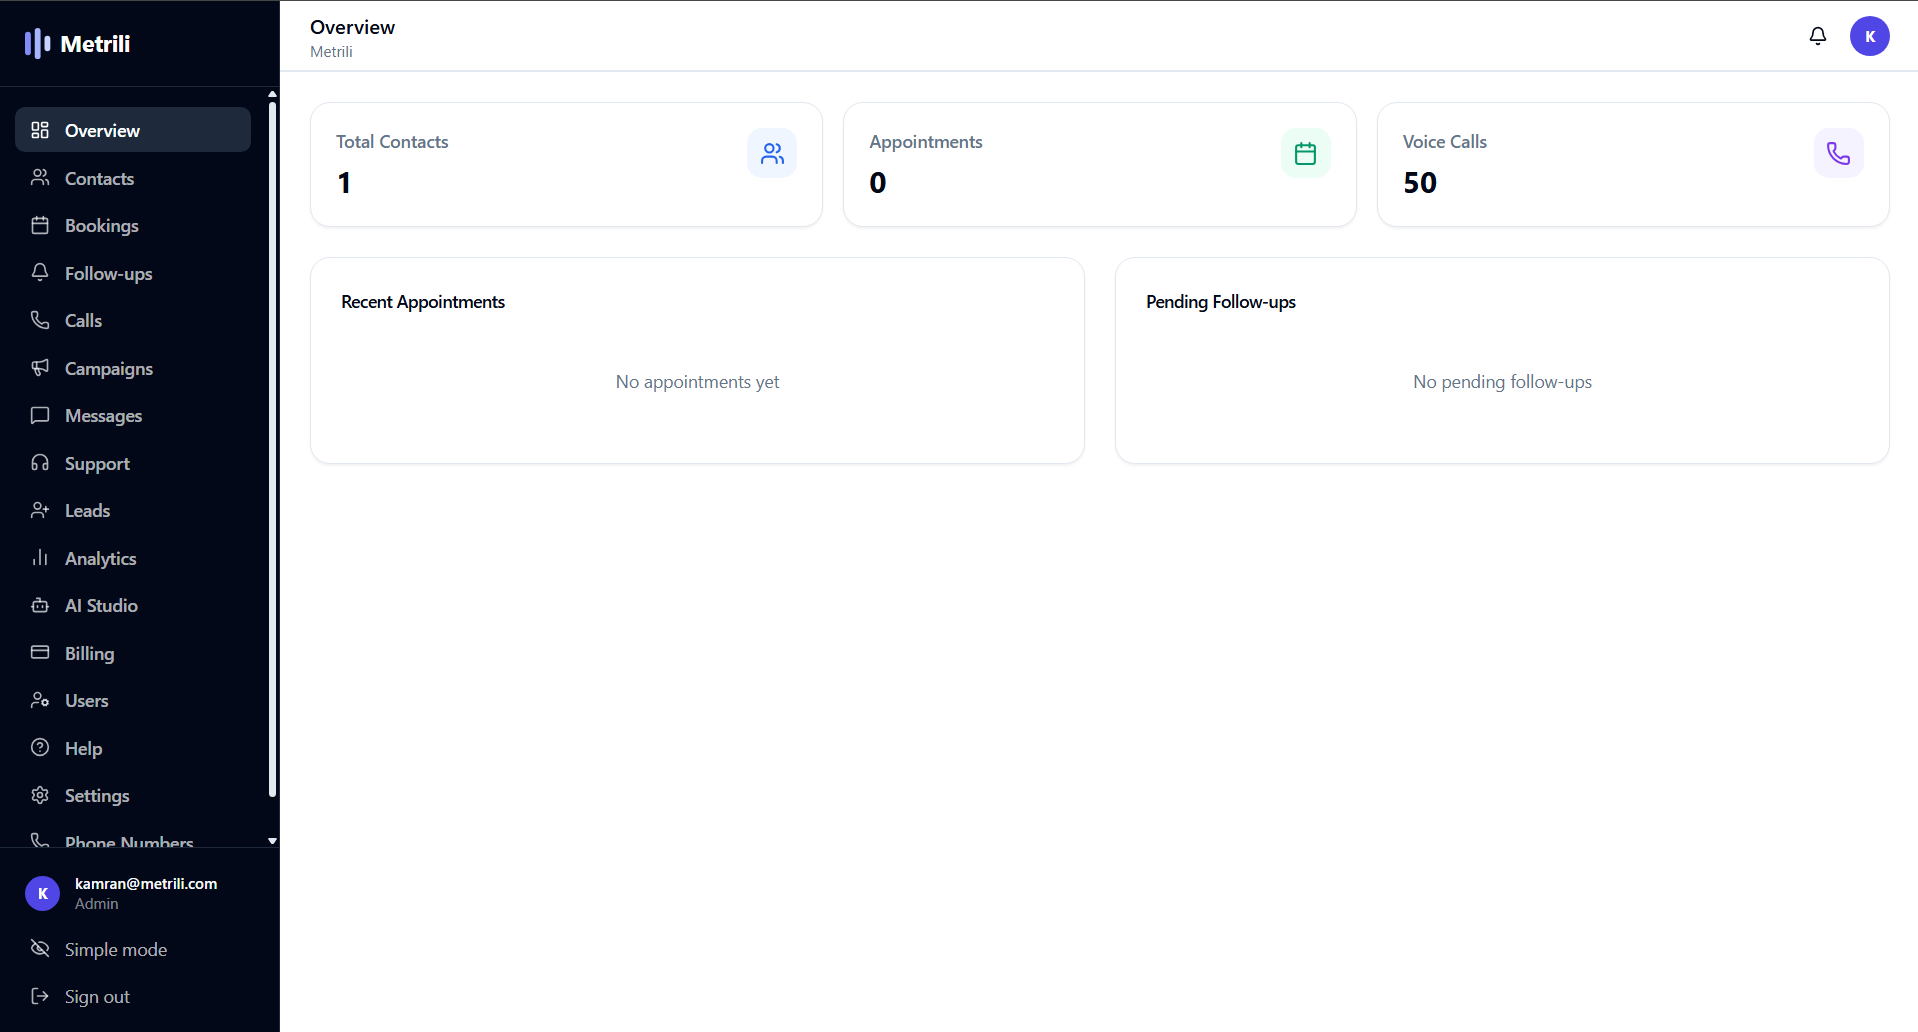Viewport: 1918px width, 1032px height.
Task: Click the Users gear-person icon
Action: (40, 700)
